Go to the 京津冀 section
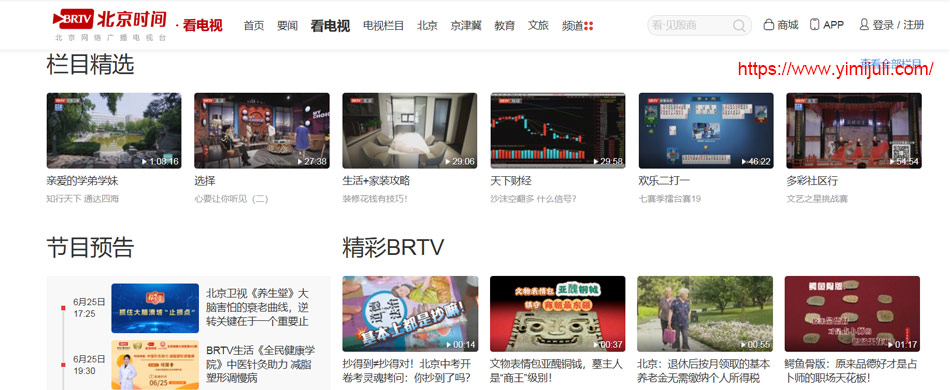Screen dimensions: 950x390 coord(466,25)
